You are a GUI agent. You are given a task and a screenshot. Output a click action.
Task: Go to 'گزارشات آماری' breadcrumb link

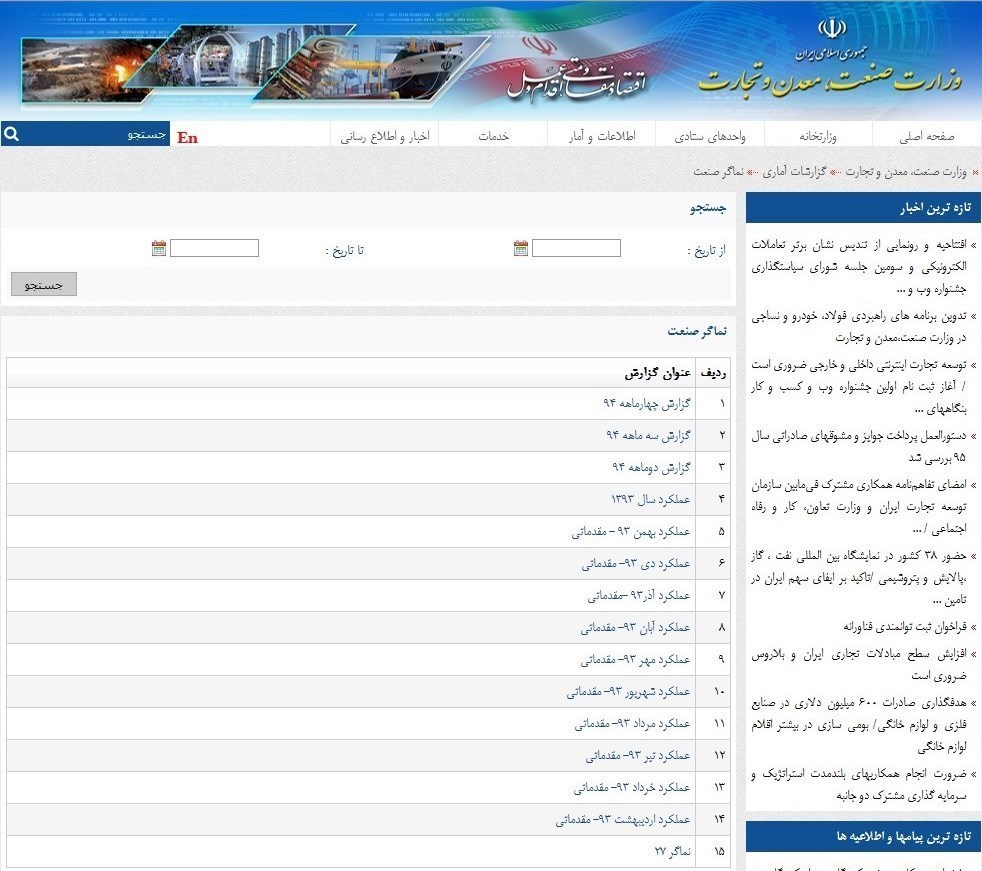[794, 172]
